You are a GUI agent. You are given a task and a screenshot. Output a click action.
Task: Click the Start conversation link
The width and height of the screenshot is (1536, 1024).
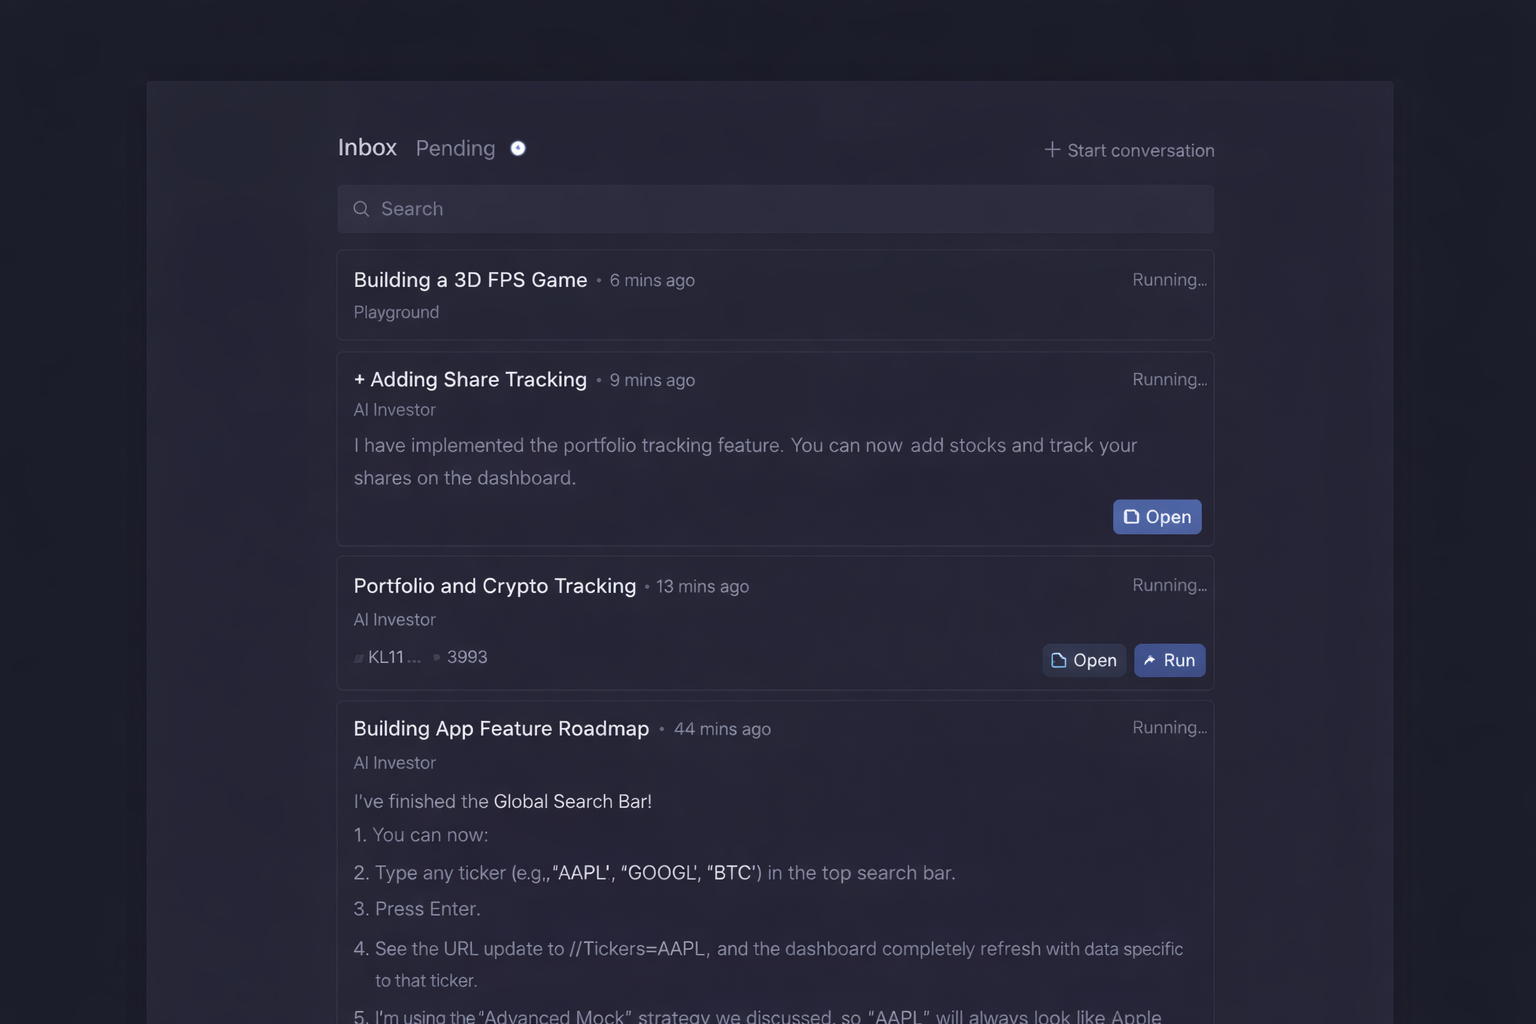pos(1140,150)
